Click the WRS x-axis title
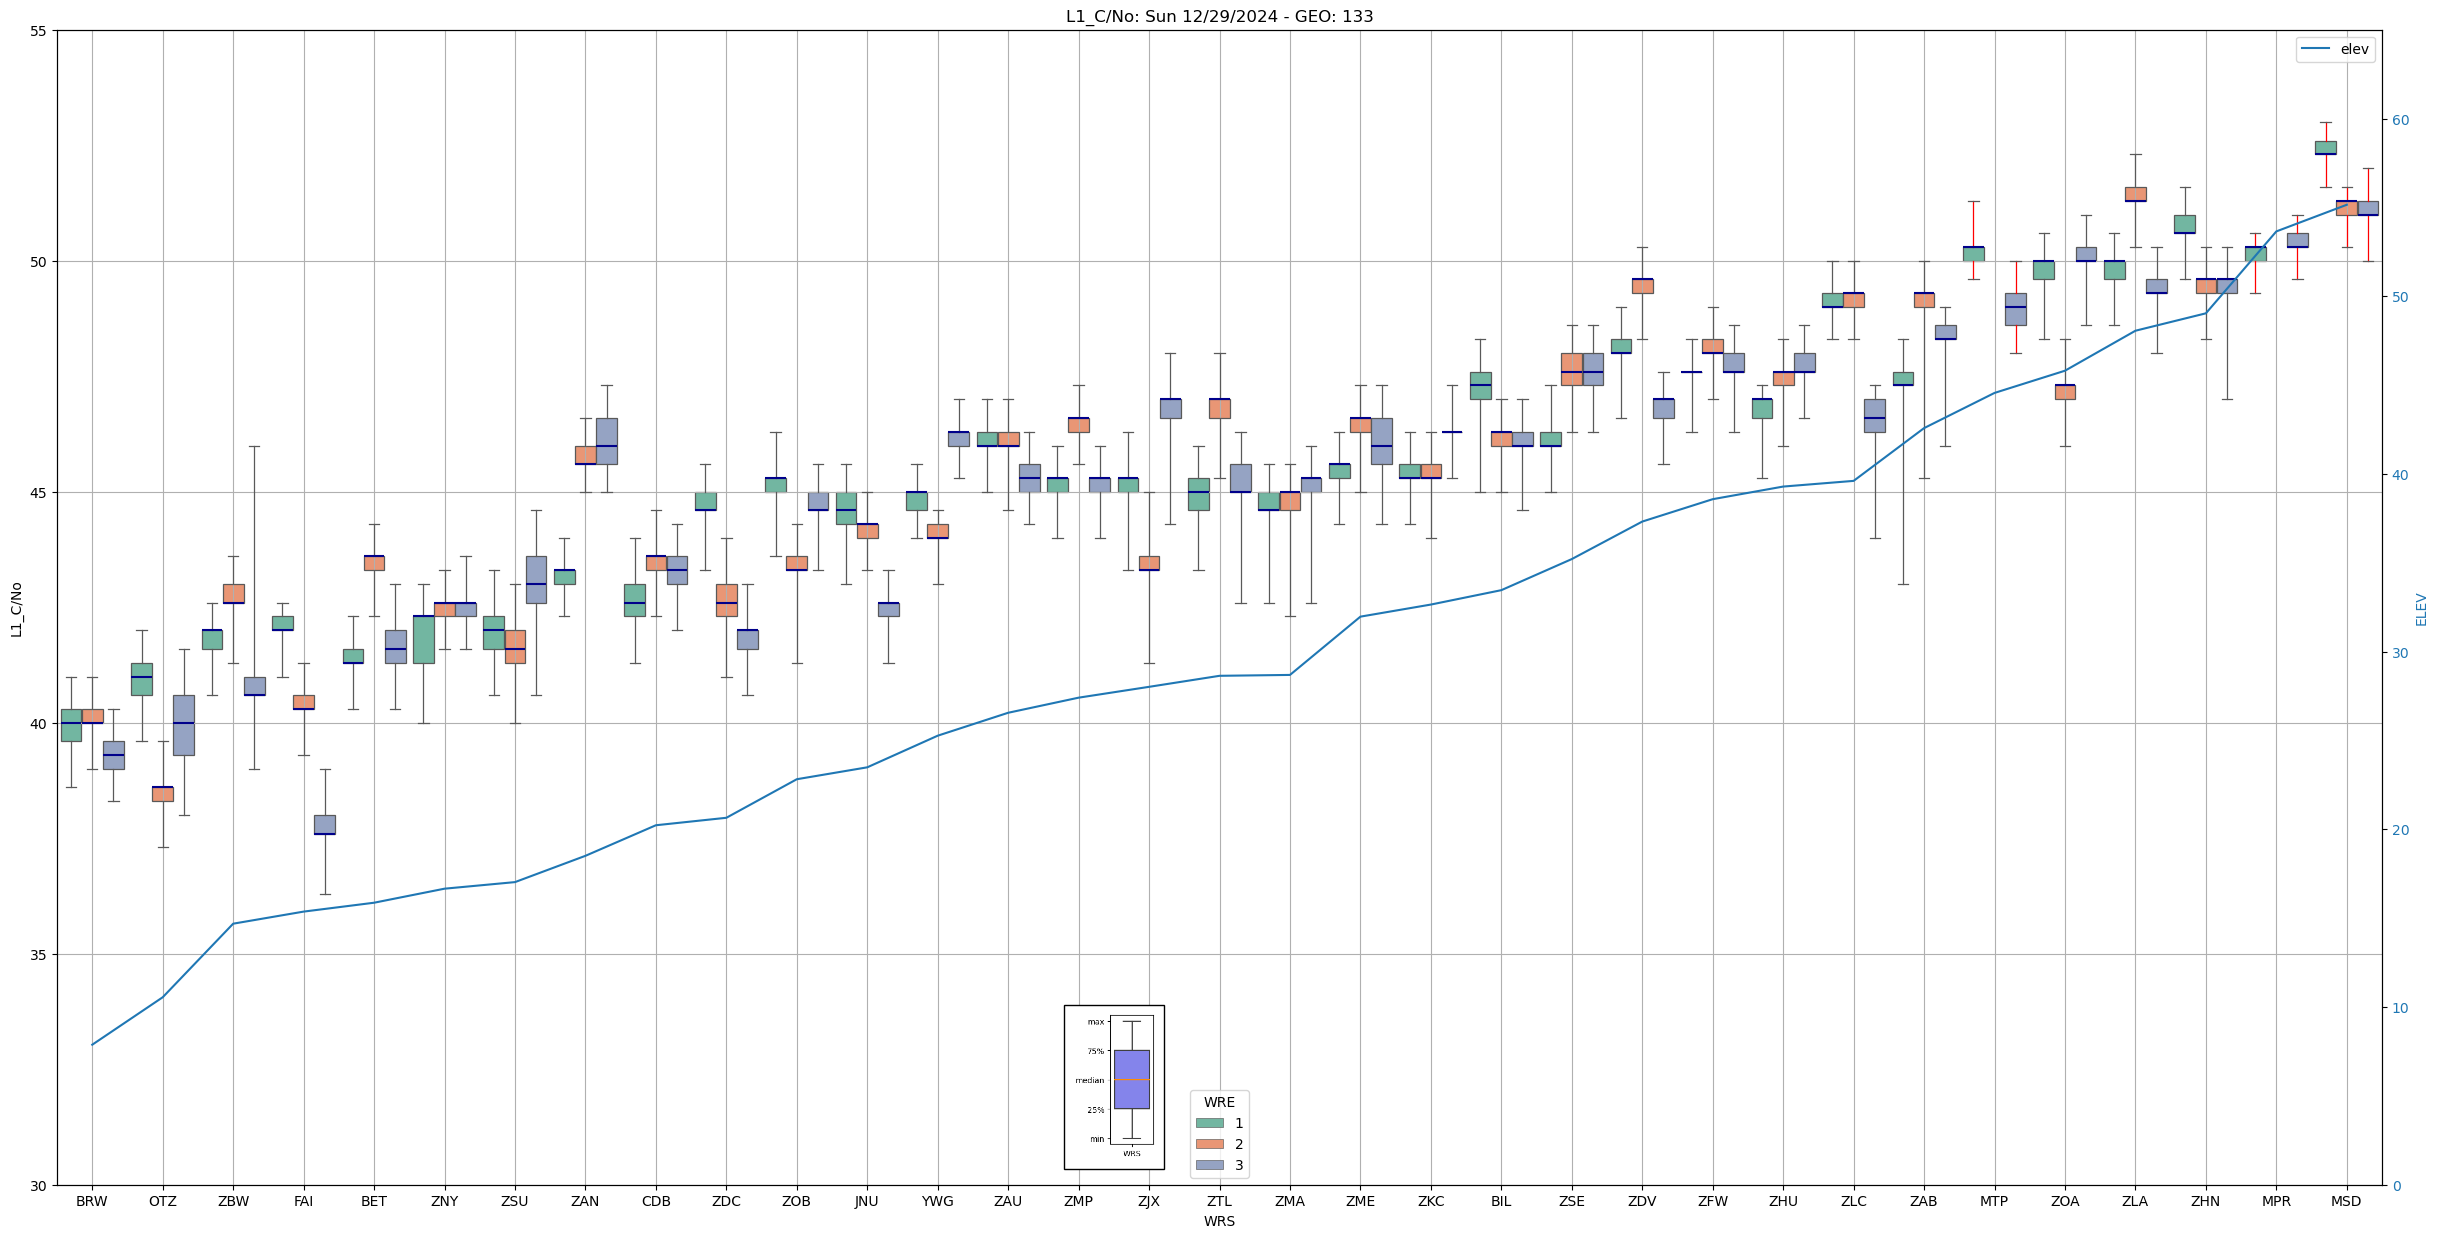2439x1238 pixels. click(1219, 1221)
